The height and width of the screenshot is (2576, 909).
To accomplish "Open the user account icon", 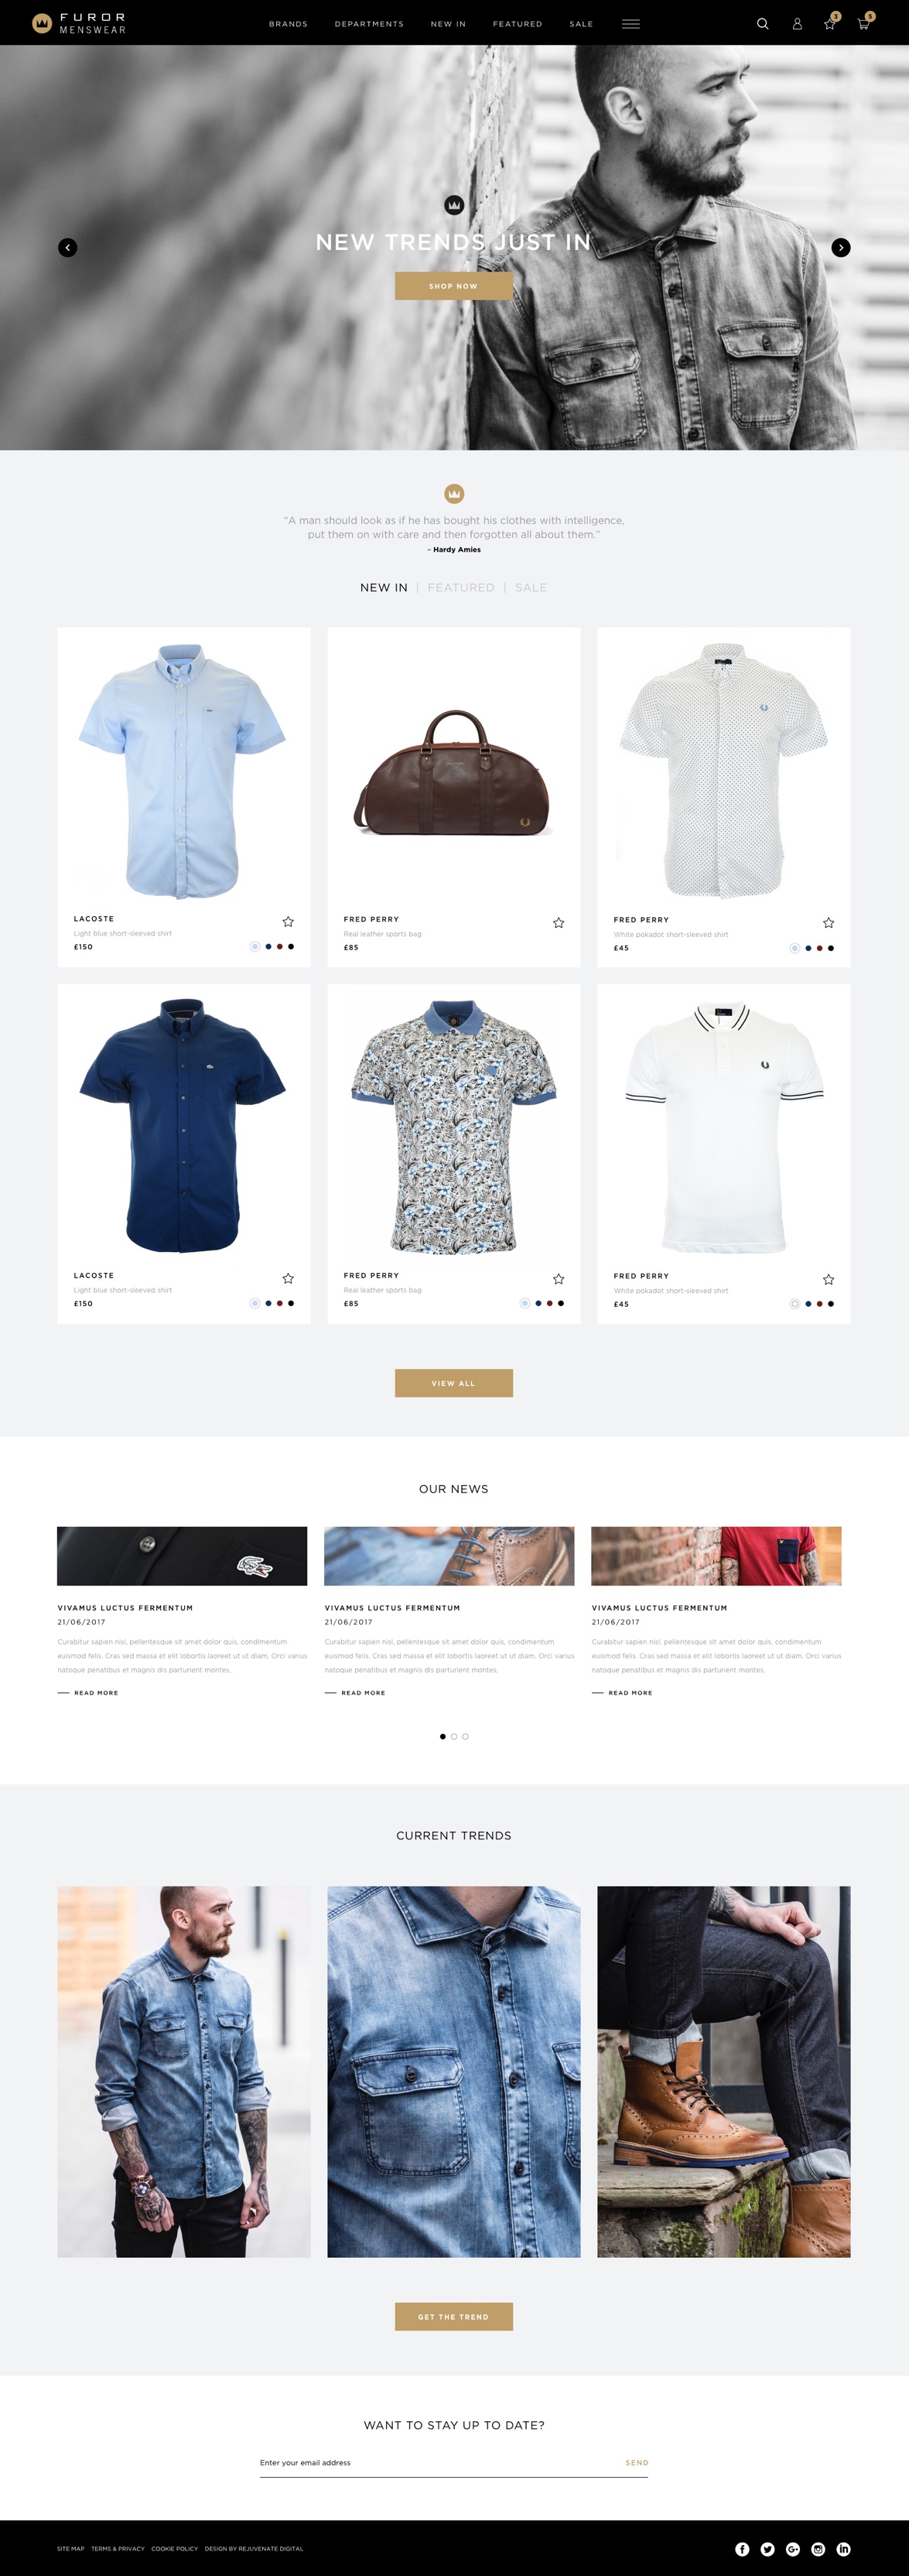I will point(797,24).
